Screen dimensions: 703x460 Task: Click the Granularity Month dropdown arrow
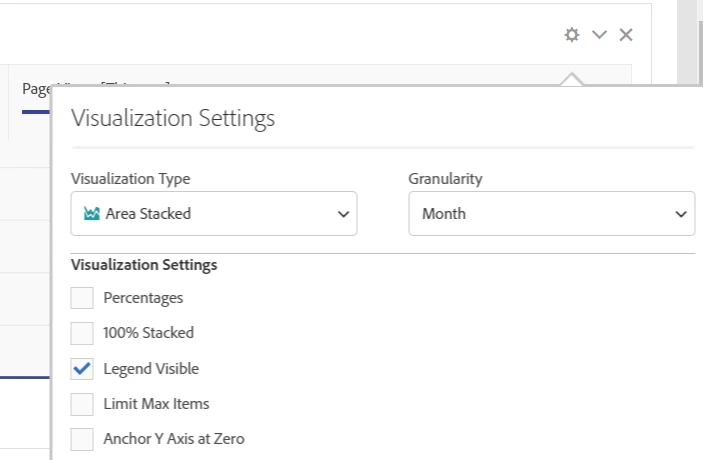[x=681, y=214]
